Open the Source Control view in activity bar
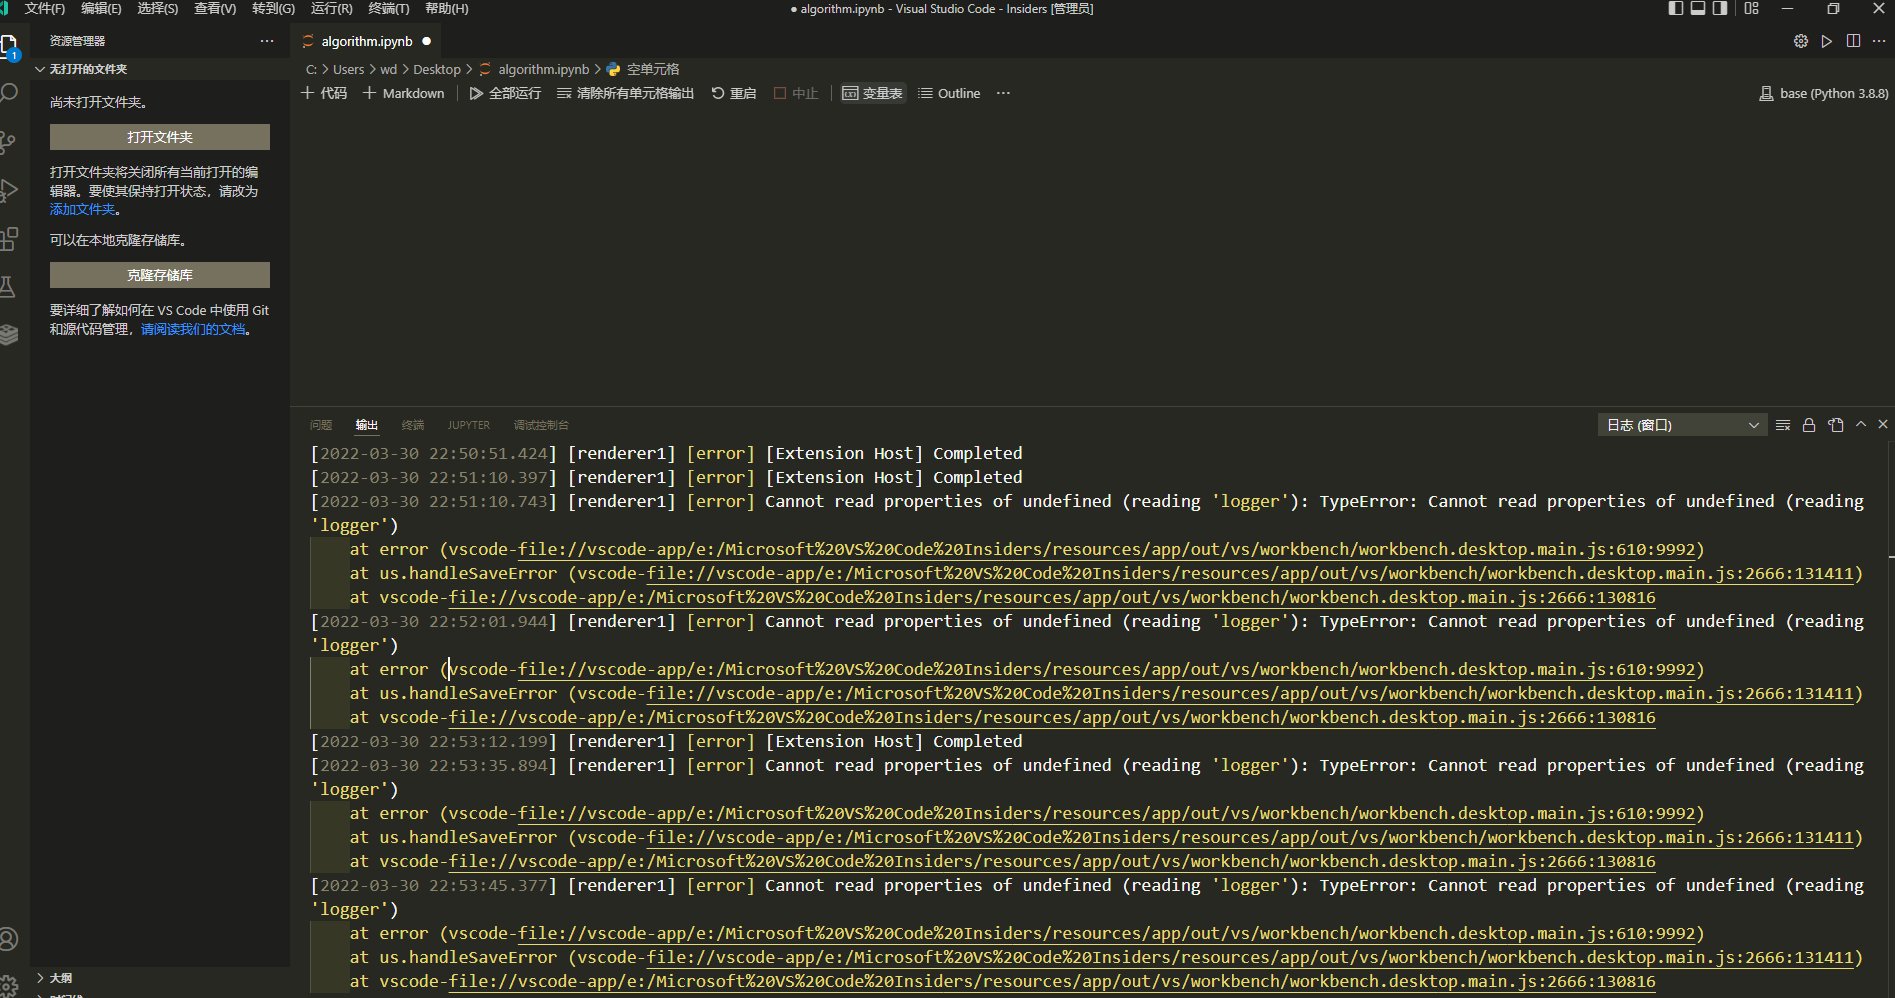This screenshot has height=998, width=1895. pos(11,142)
